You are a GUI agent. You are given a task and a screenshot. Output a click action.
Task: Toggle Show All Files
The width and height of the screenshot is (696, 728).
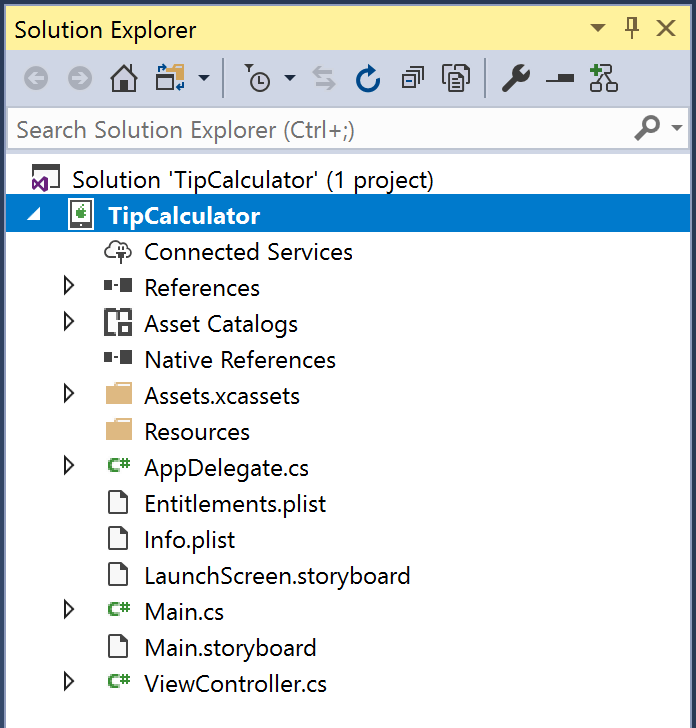(x=456, y=78)
